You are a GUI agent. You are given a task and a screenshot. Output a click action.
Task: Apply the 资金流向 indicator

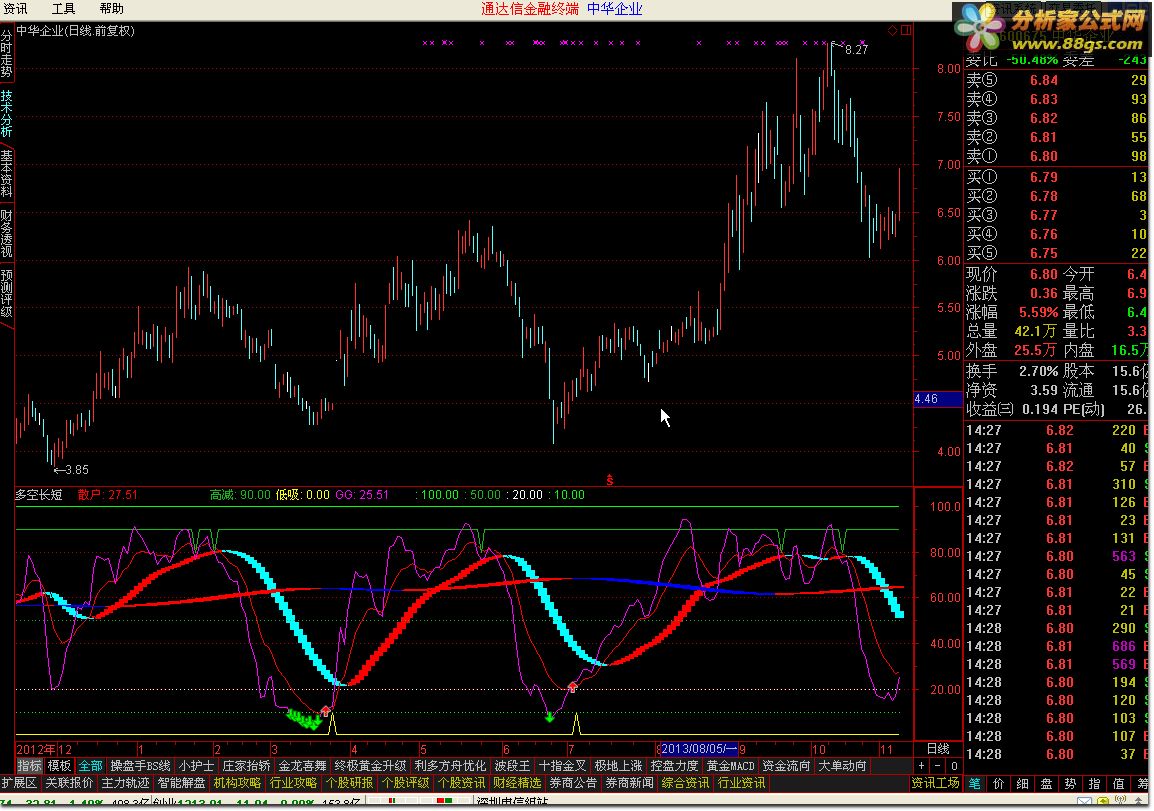pyautogui.click(x=787, y=766)
